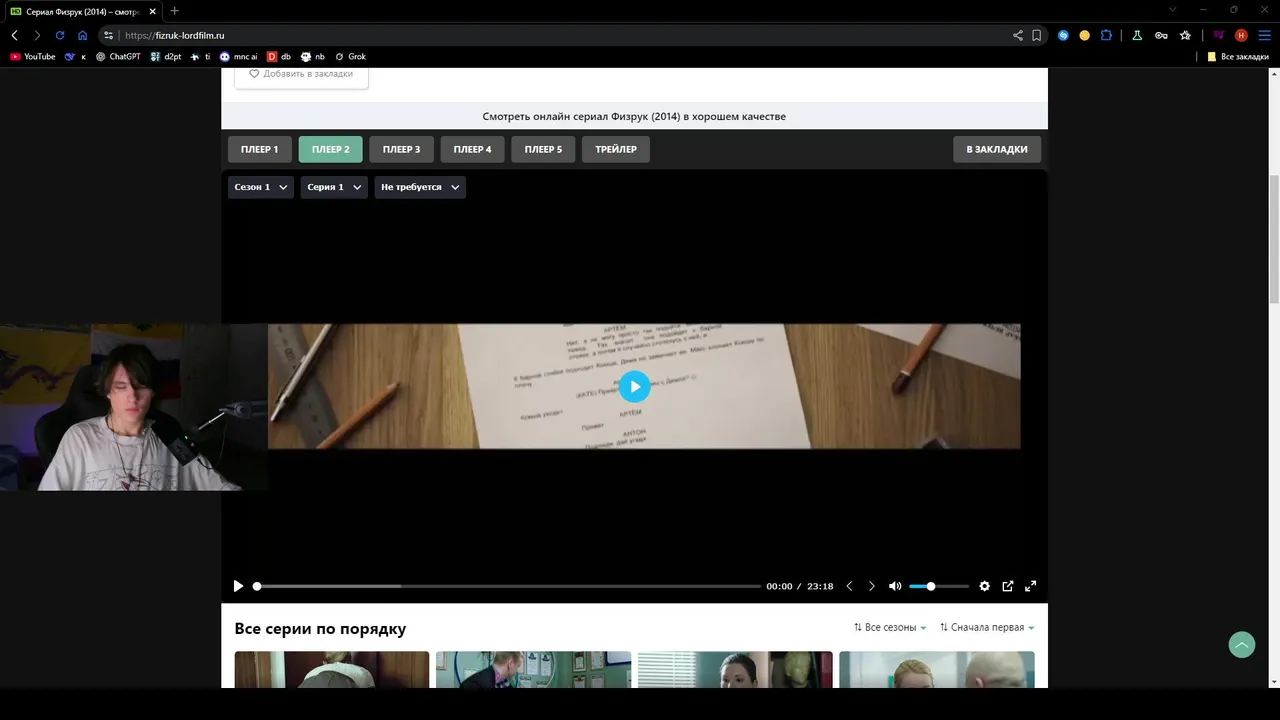The image size is (1280, 720).
Task: Expand the Сначала первая sort option
Action: pyautogui.click(x=987, y=627)
